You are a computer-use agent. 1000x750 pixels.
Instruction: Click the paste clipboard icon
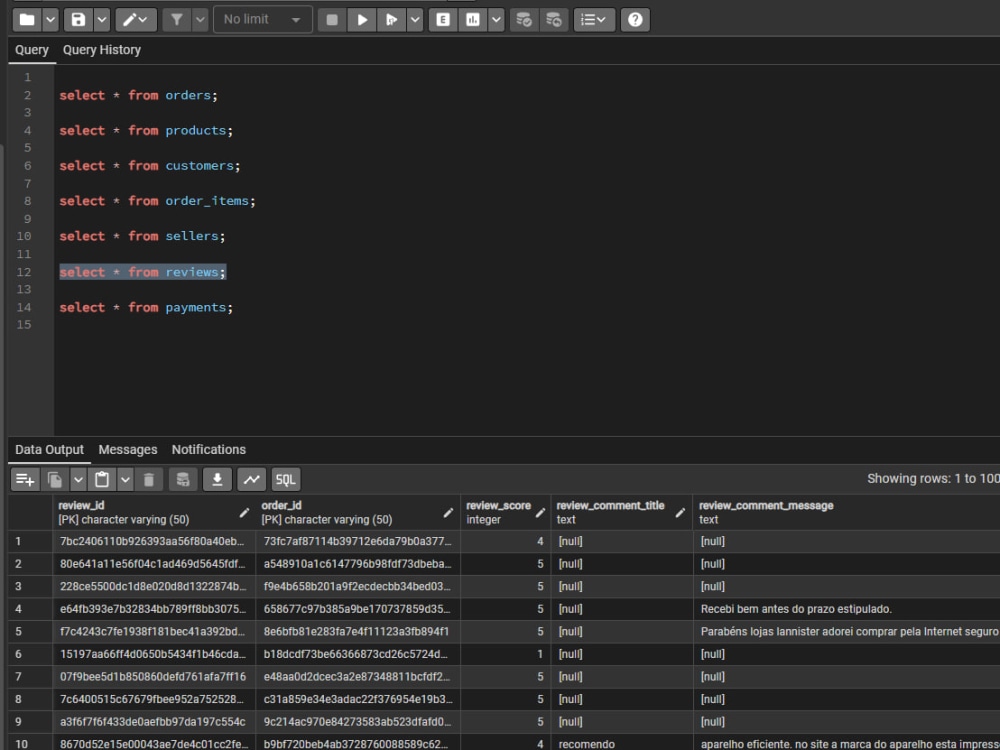pyautogui.click(x=102, y=480)
